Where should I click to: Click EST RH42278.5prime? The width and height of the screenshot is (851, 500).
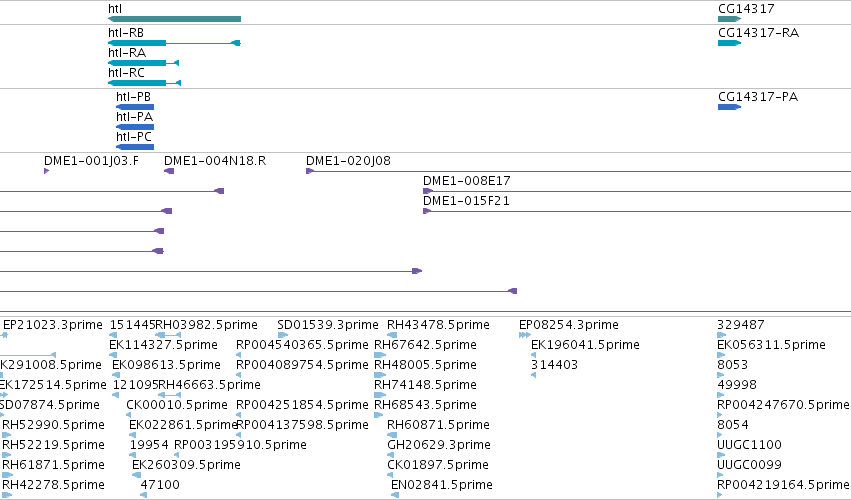coord(53,485)
